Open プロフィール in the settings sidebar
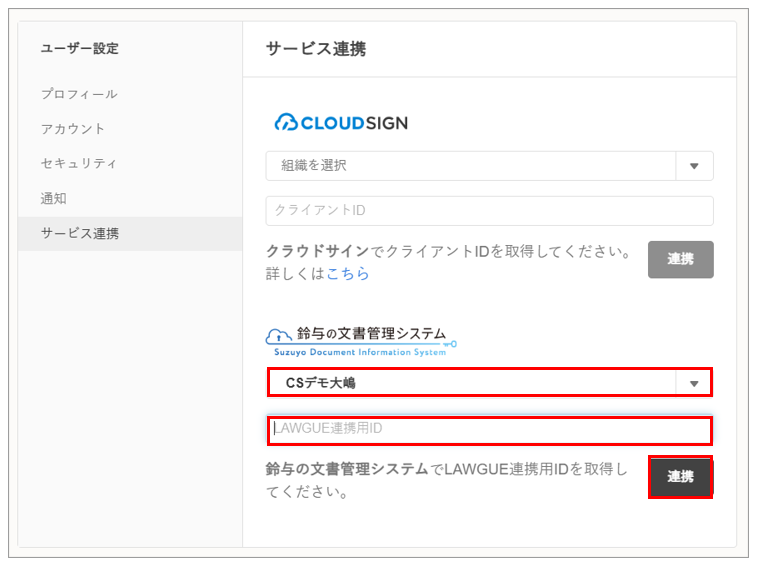The height and width of the screenshot is (569, 759). point(79,94)
